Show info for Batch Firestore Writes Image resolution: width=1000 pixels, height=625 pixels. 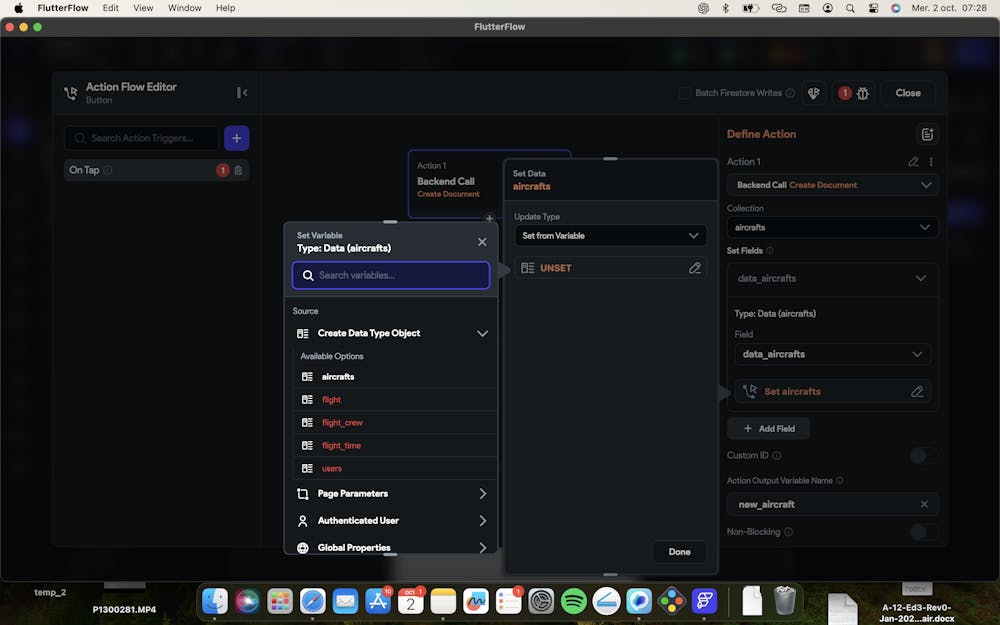(x=790, y=93)
